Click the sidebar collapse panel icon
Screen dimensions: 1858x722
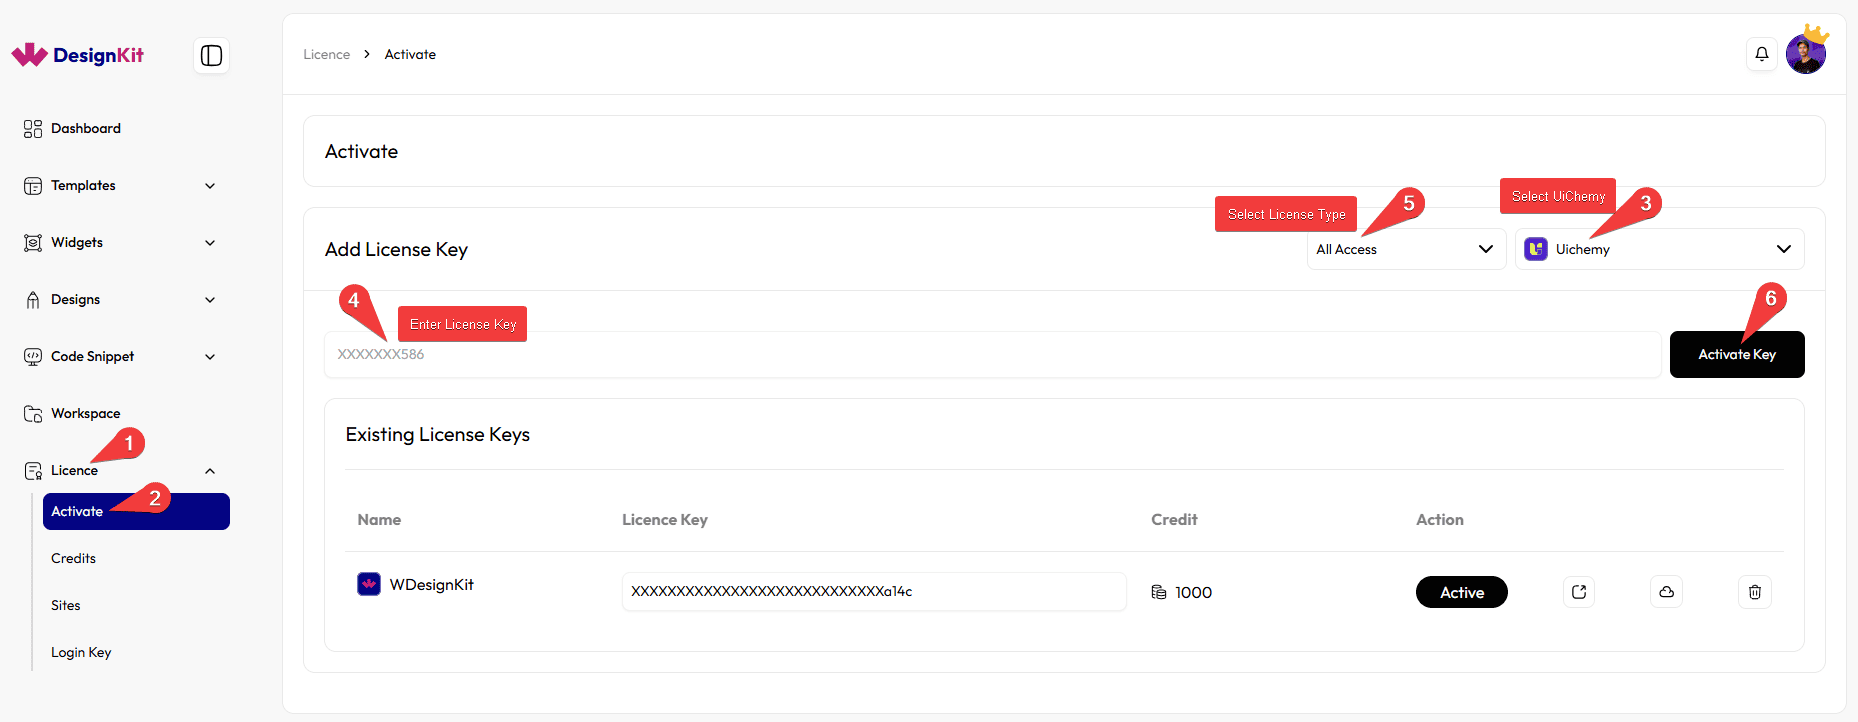[x=211, y=55]
